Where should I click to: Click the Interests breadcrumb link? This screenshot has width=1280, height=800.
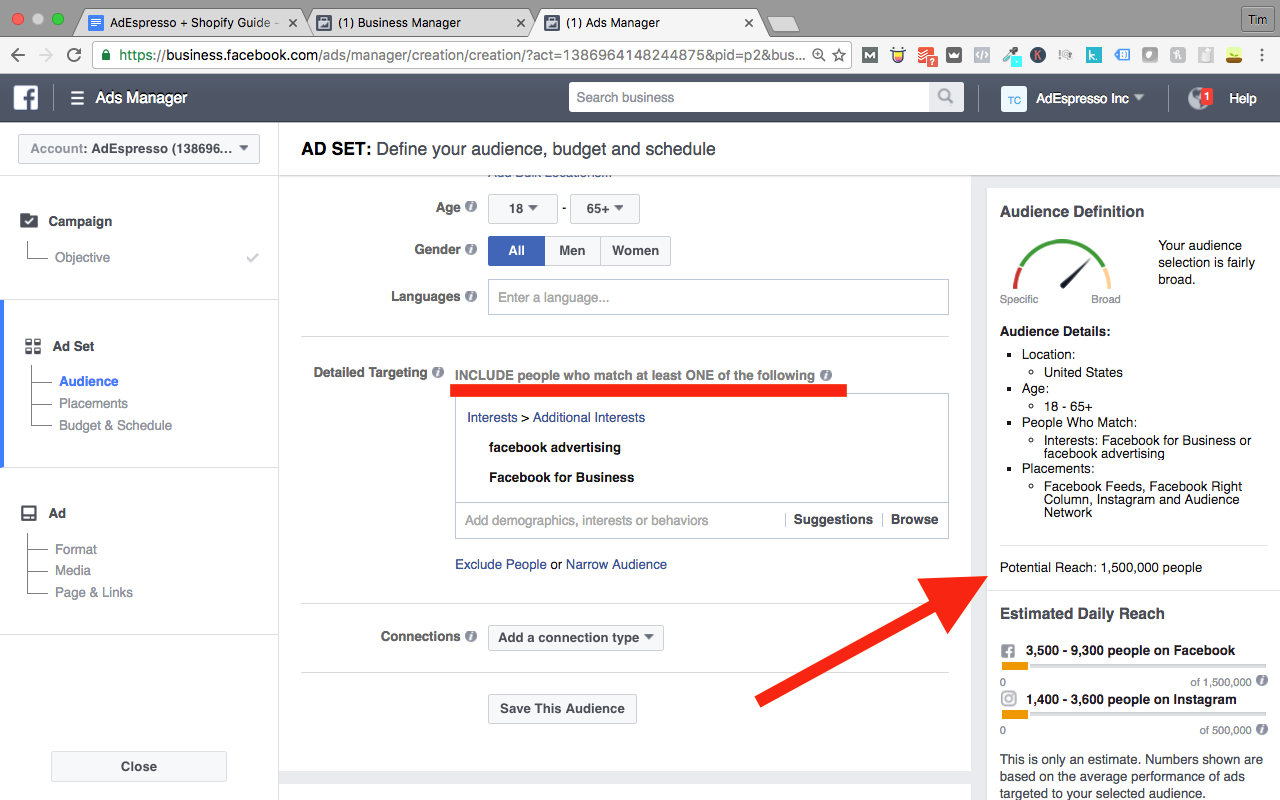pos(492,417)
